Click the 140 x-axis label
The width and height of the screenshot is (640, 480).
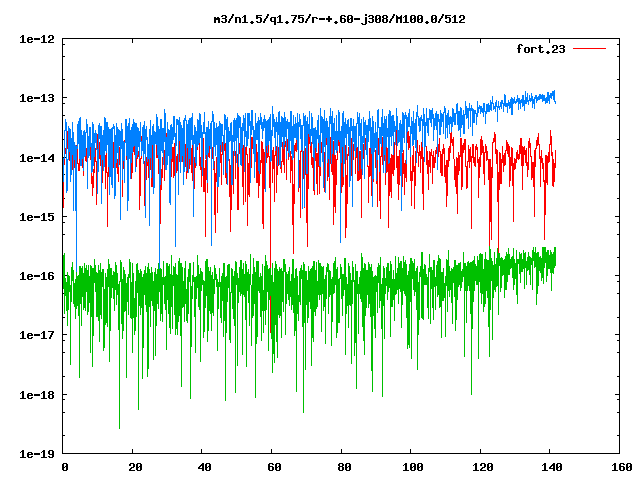[552, 467]
